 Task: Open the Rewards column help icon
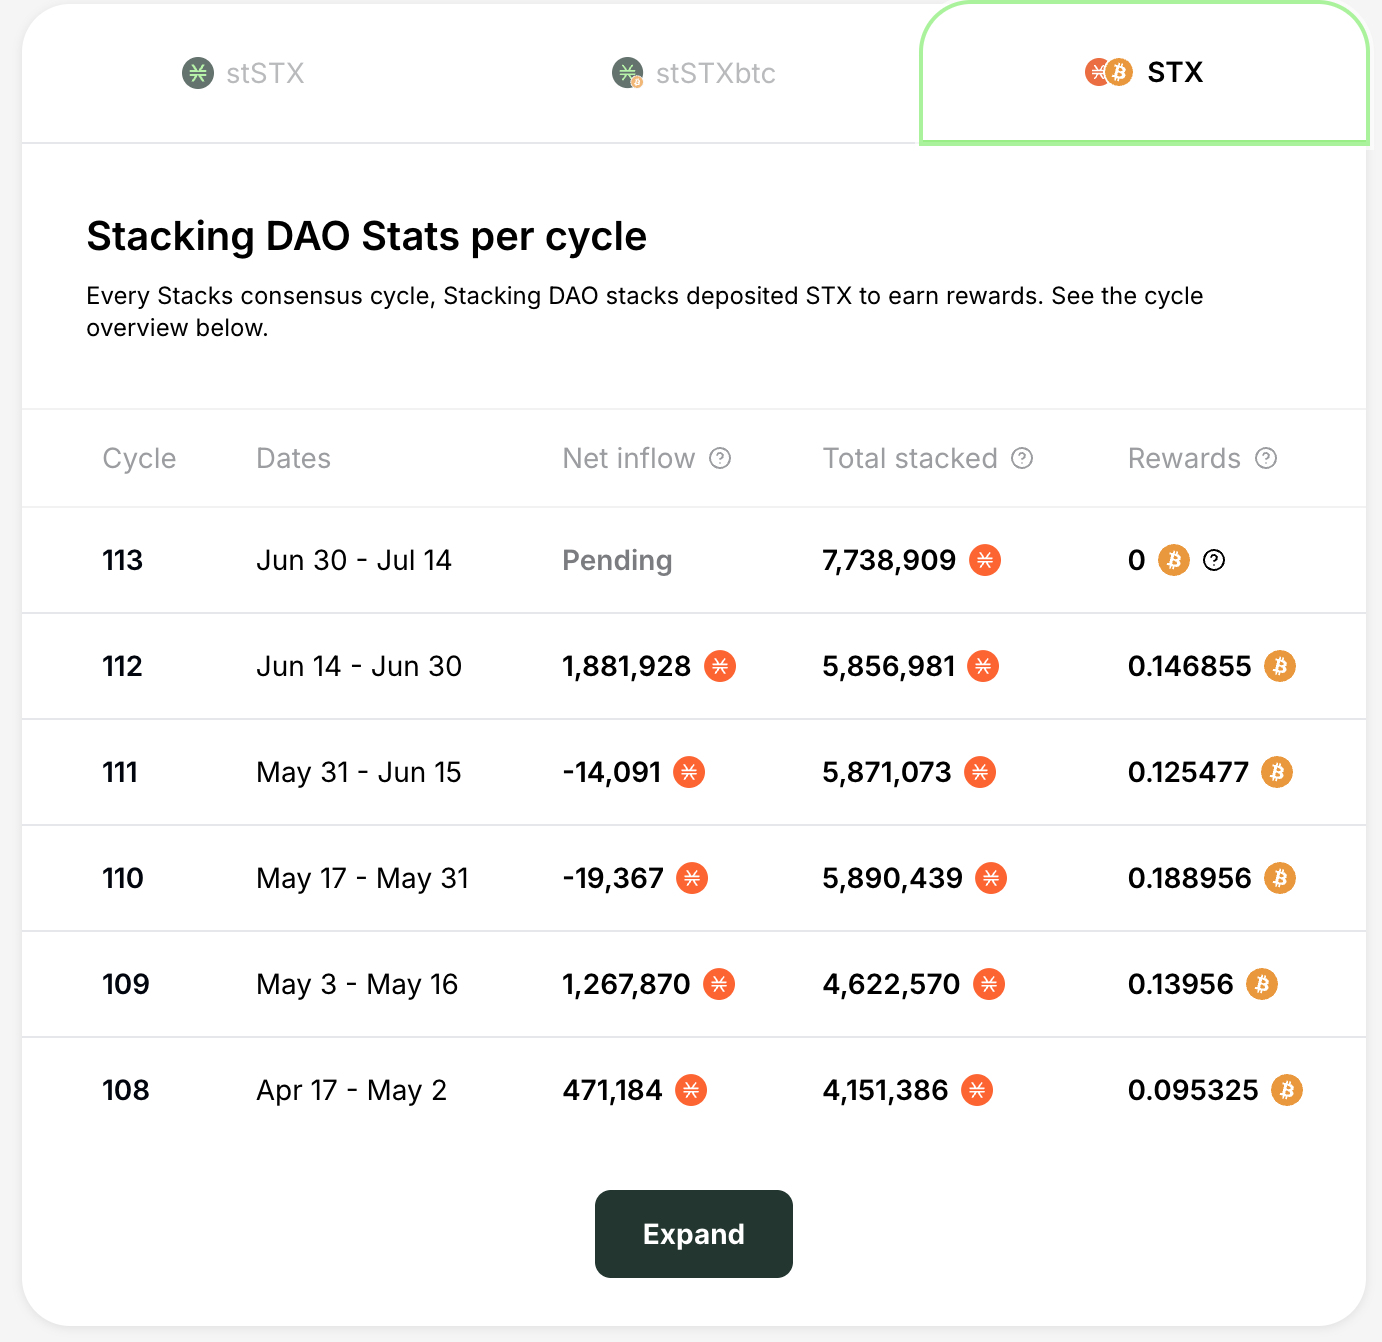tap(1266, 458)
